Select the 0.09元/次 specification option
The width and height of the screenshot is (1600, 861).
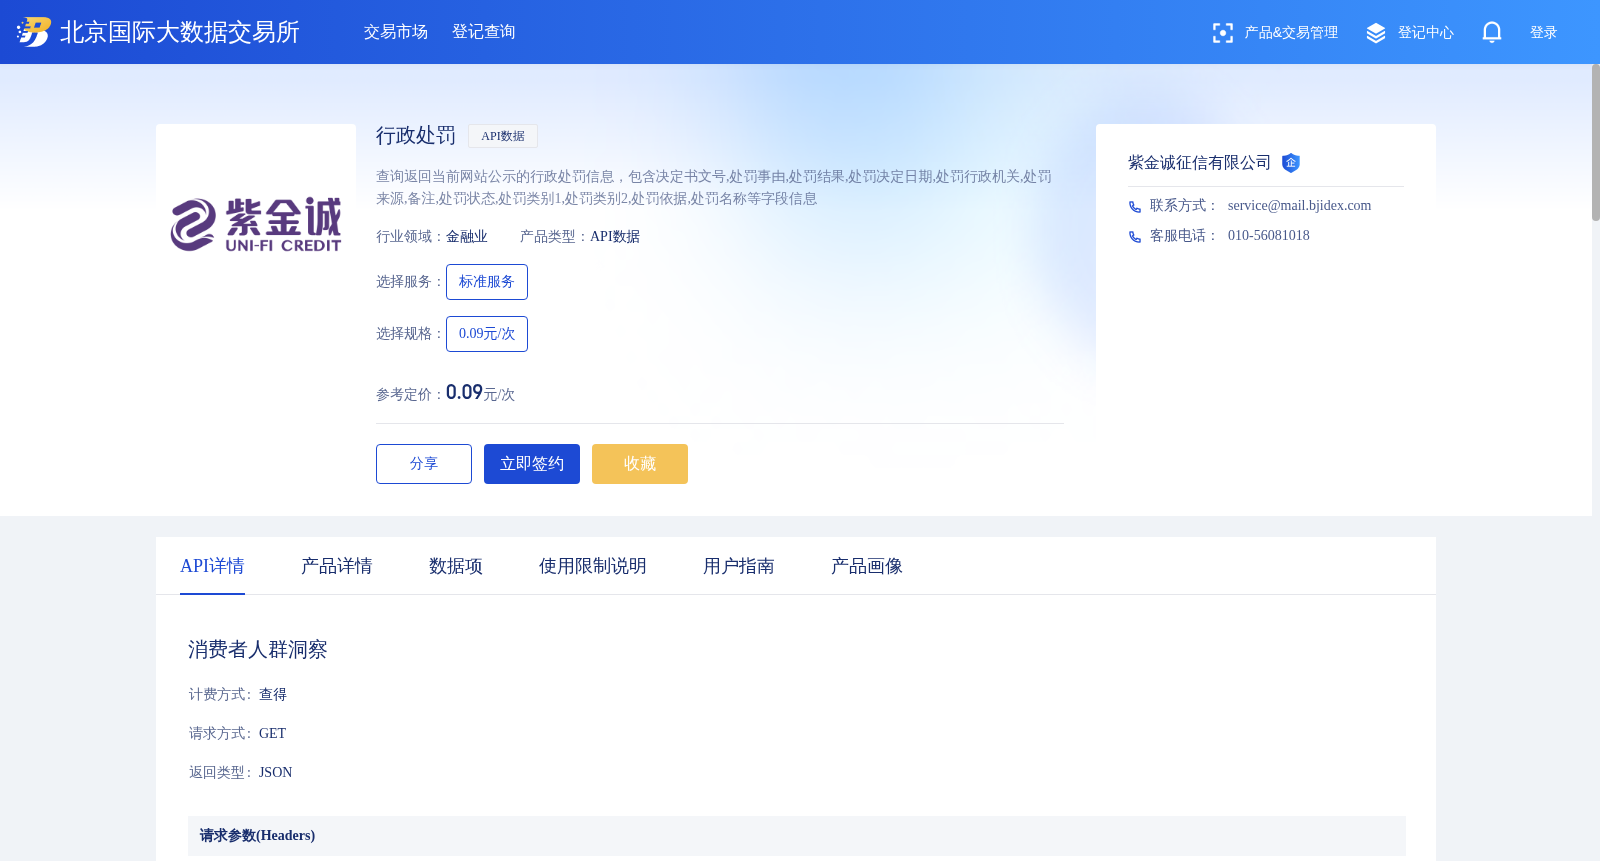[487, 334]
